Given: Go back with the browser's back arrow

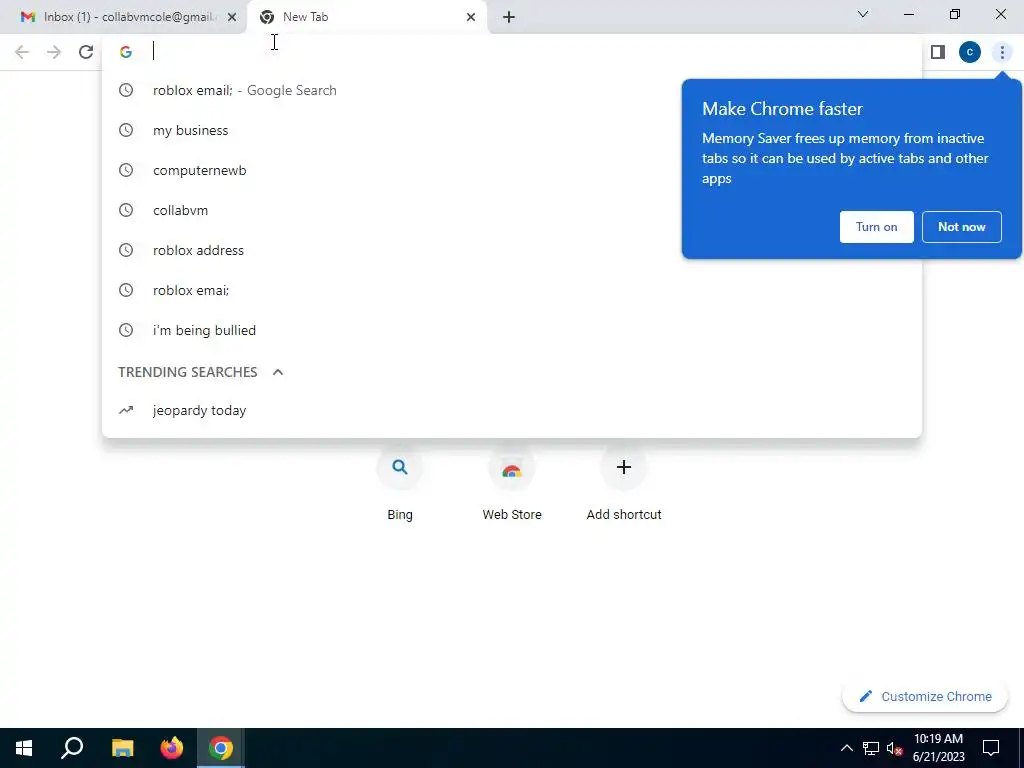Looking at the screenshot, I should pos(22,52).
